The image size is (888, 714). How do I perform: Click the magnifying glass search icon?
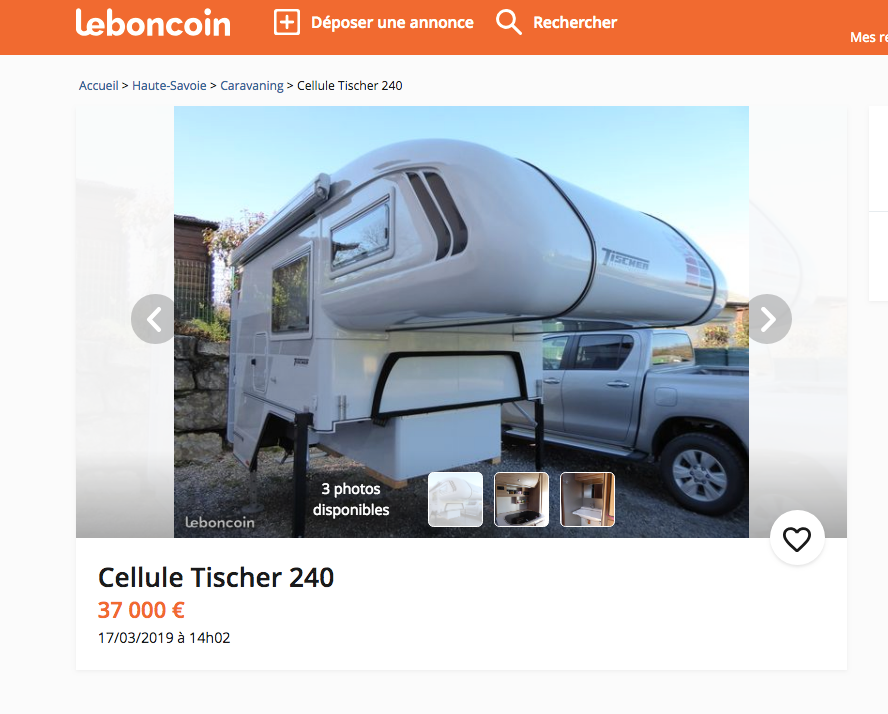coord(509,23)
